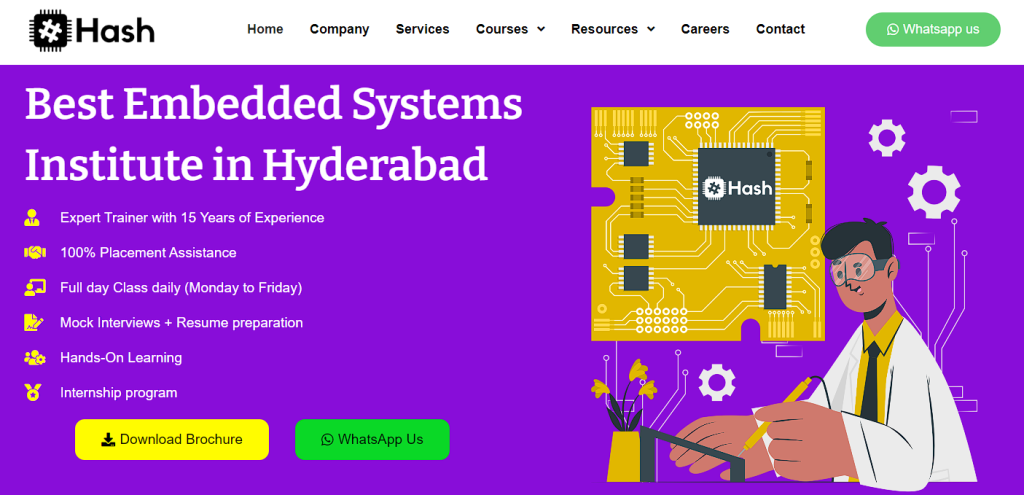
Task: Click the handshake placement icon
Action: (x=34, y=252)
